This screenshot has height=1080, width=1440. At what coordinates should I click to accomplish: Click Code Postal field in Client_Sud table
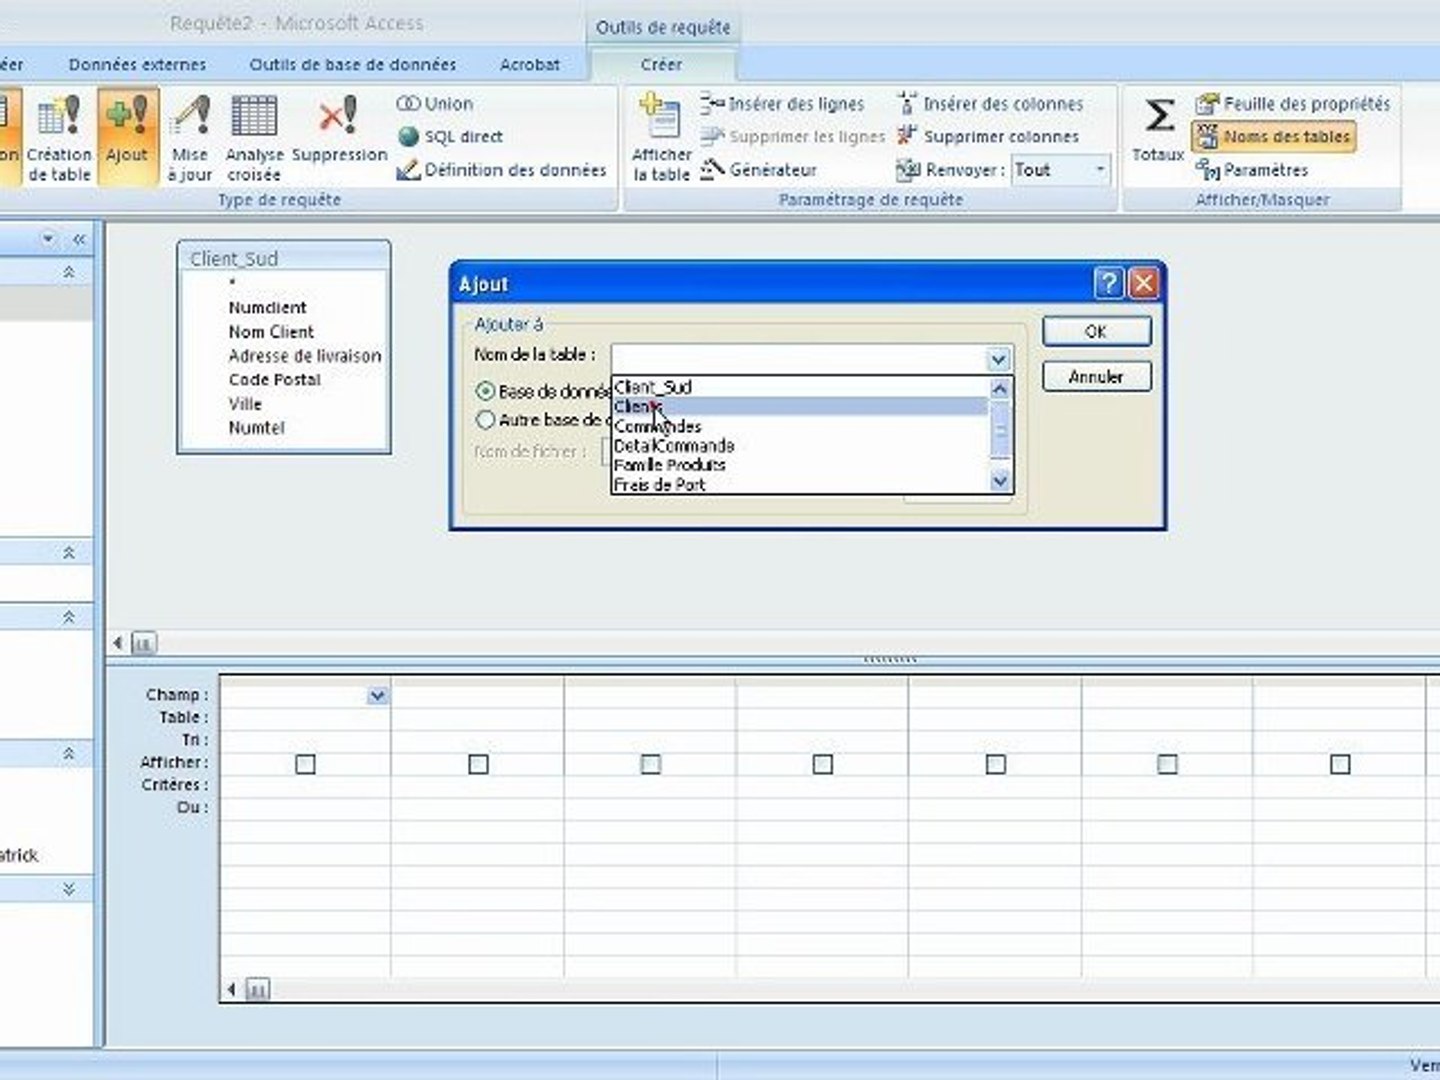tap(275, 380)
